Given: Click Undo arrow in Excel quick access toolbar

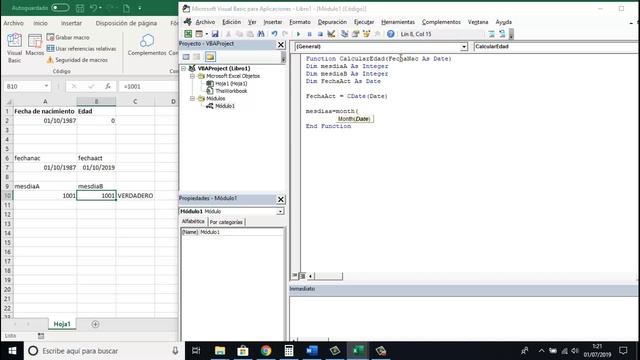Looking at the screenshot, I should click(x=93, y=8).
